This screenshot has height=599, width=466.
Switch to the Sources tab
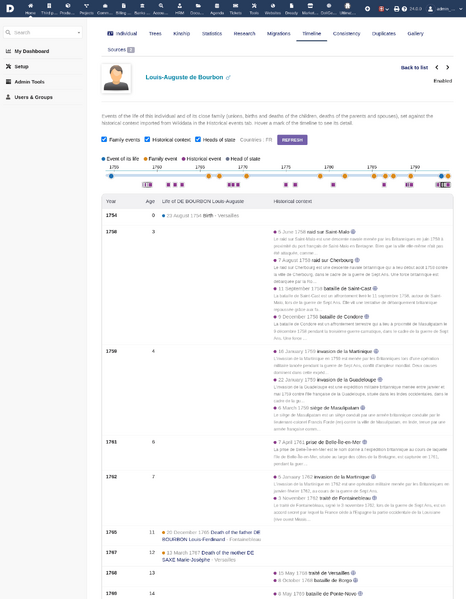click(x=121, y=50)
